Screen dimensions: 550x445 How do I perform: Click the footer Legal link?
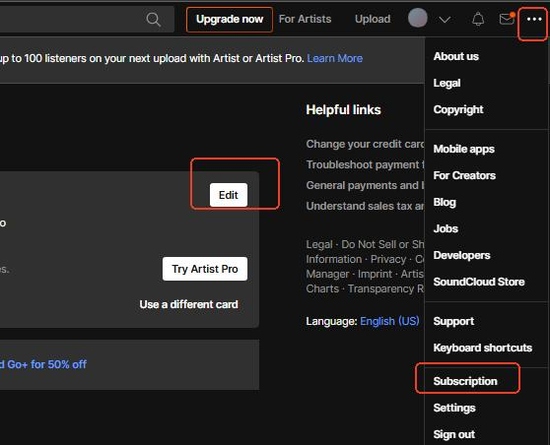point(319,244)
